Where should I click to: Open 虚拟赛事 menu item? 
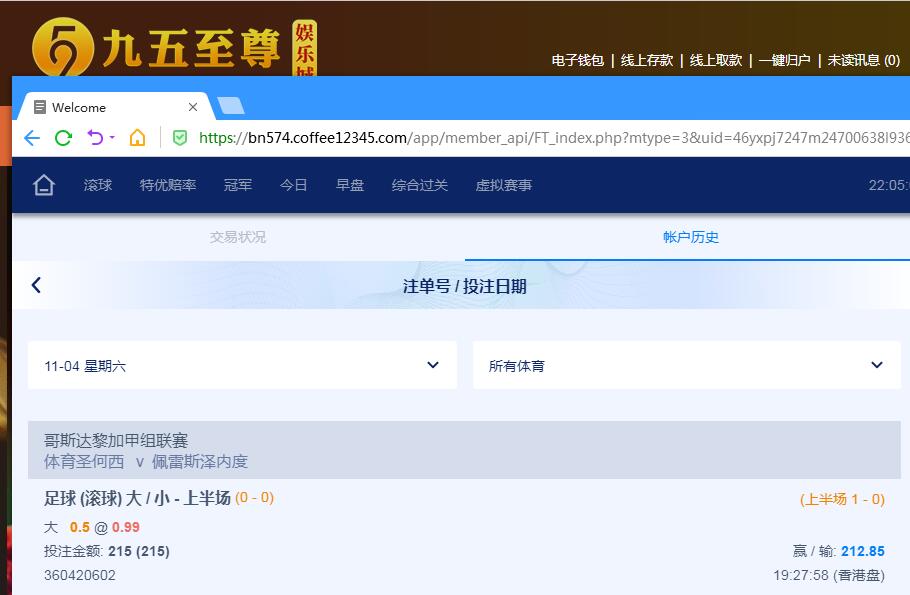[504, 185]
